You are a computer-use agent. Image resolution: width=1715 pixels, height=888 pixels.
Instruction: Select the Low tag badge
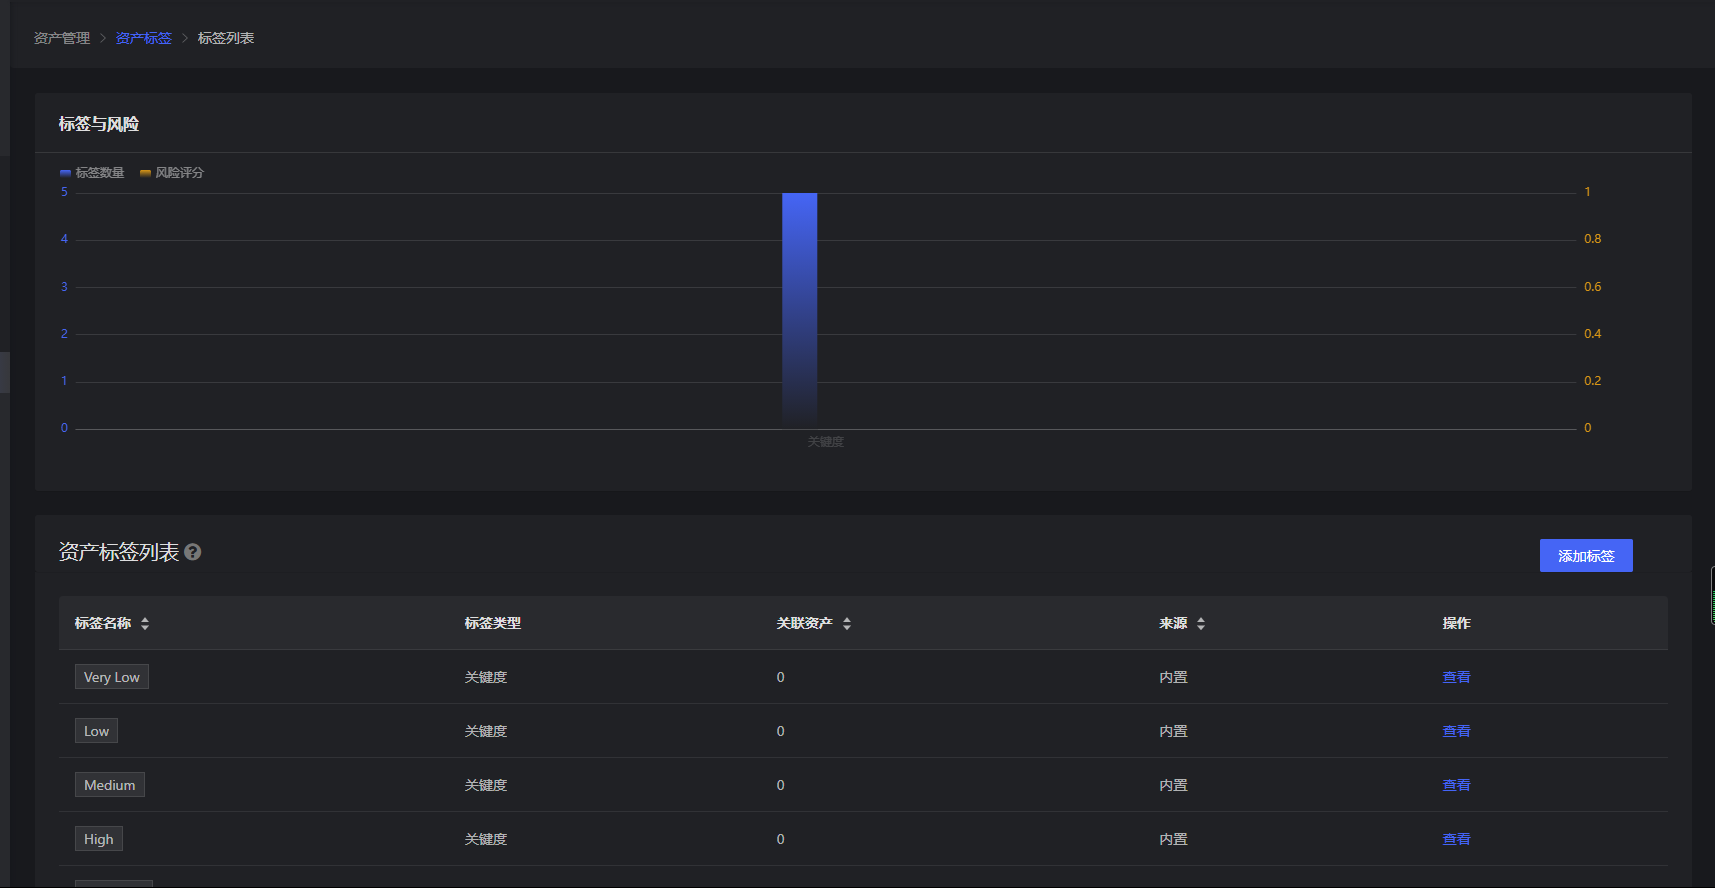[96, 731]
